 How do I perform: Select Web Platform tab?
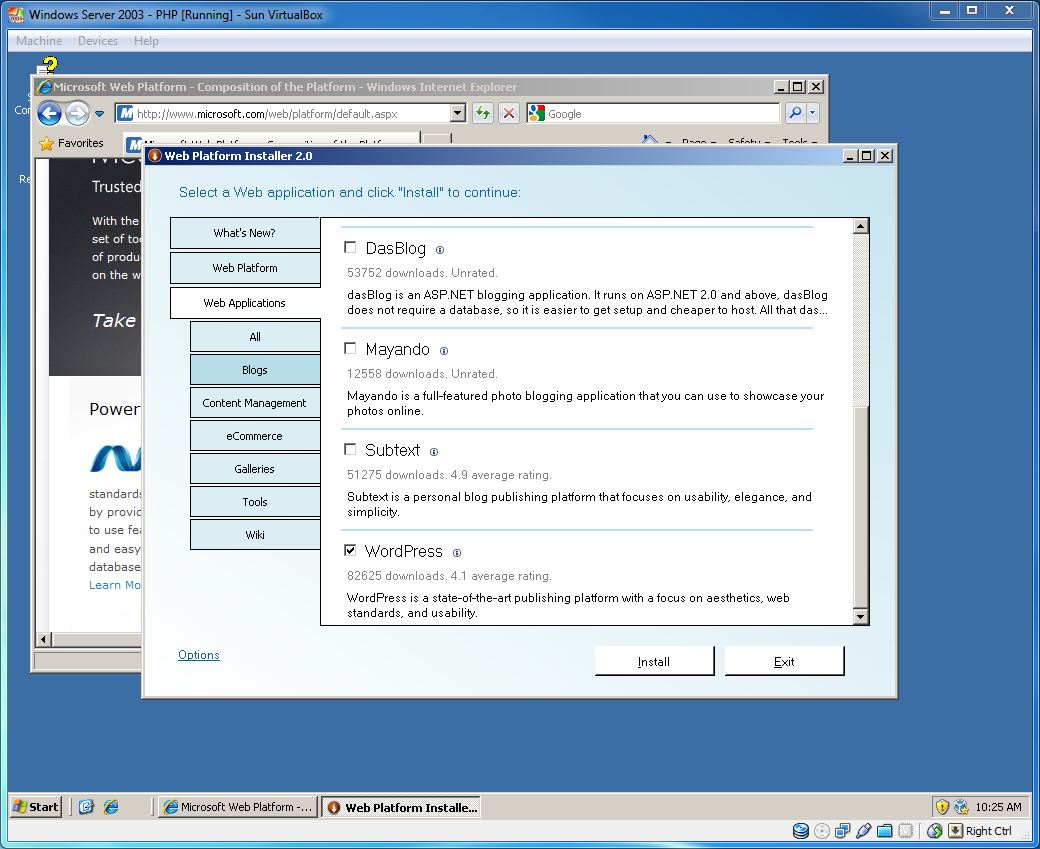click(x=245, y=268)
